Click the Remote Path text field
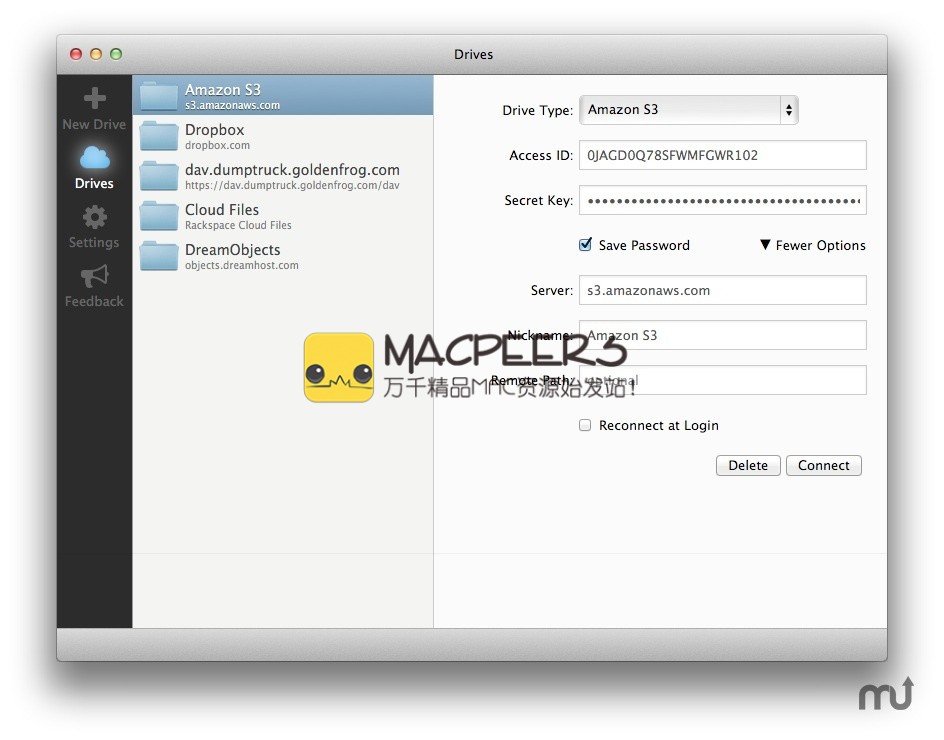 point(722,380)
